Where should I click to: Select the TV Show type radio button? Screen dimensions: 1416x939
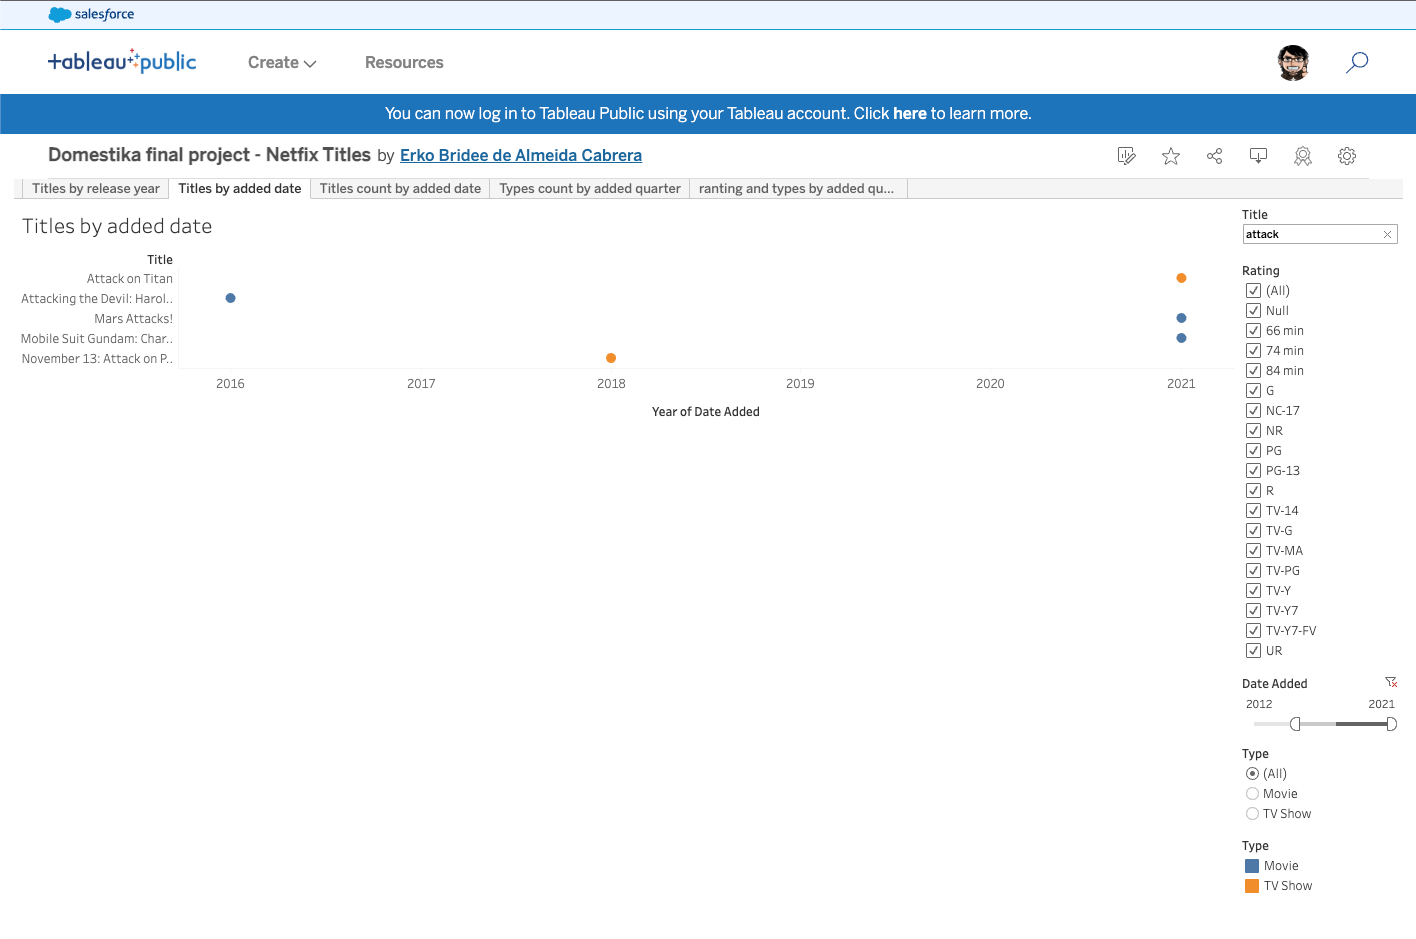pyautogui.click(x=1252, y=814)
